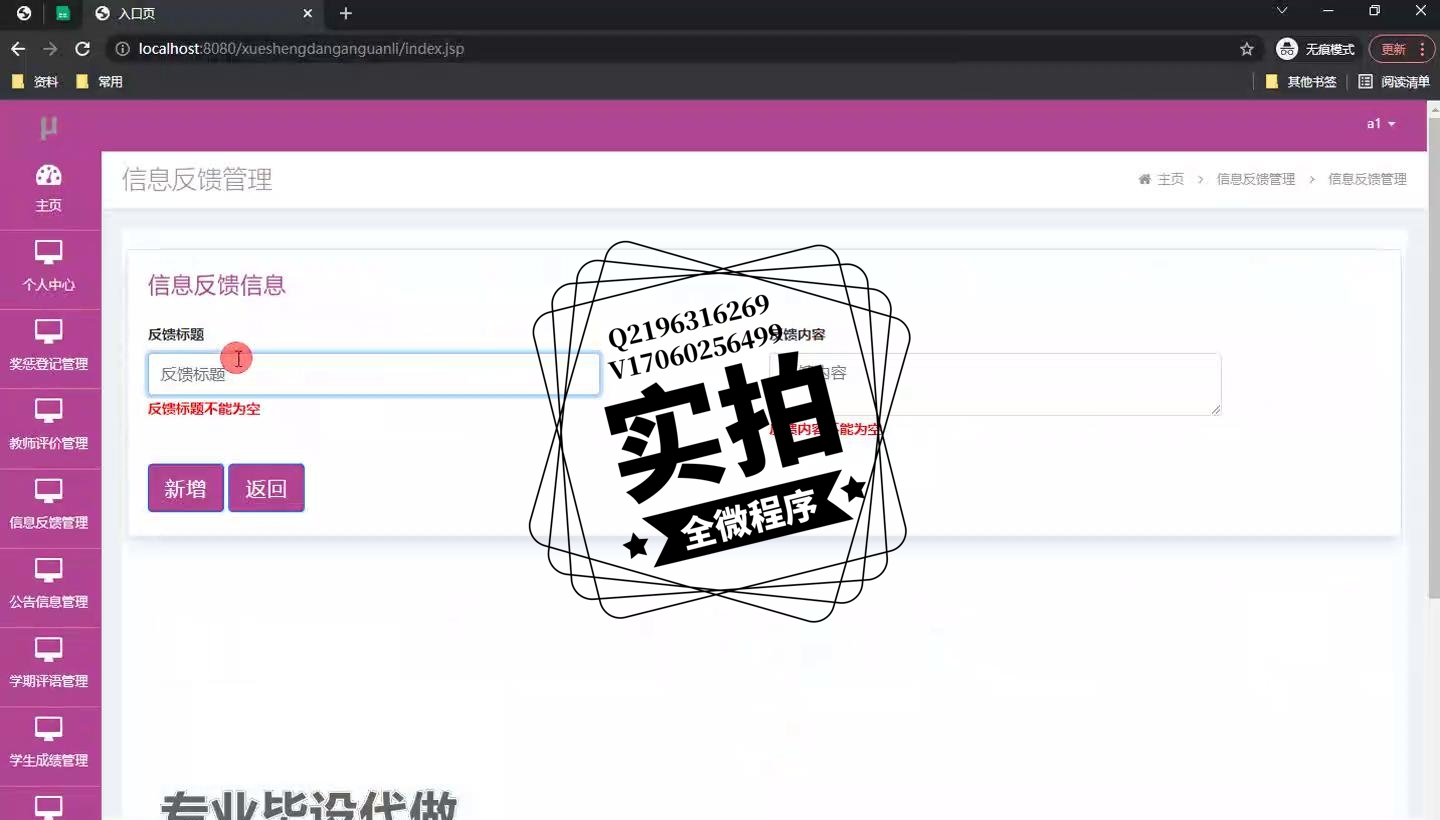Click the address bar URL

coord(301,49)
